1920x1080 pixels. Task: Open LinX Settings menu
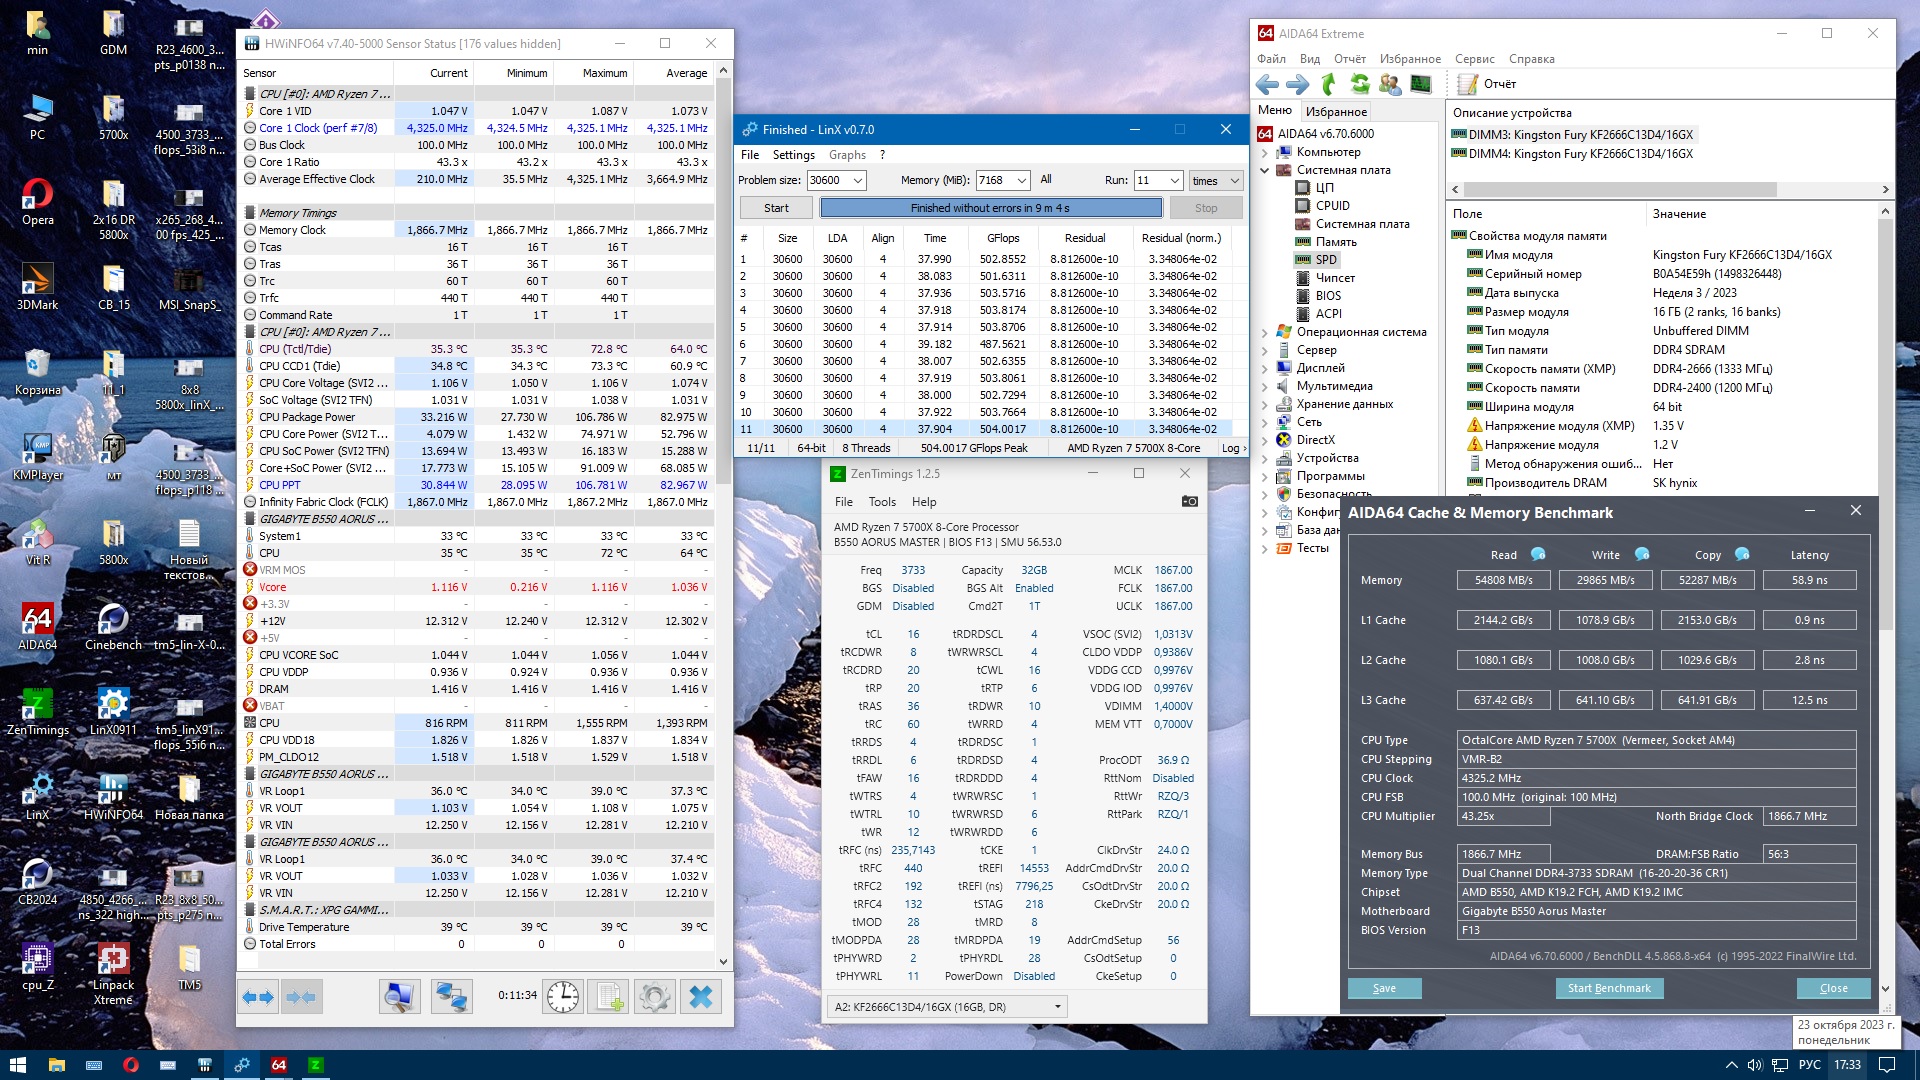point(793,155)
